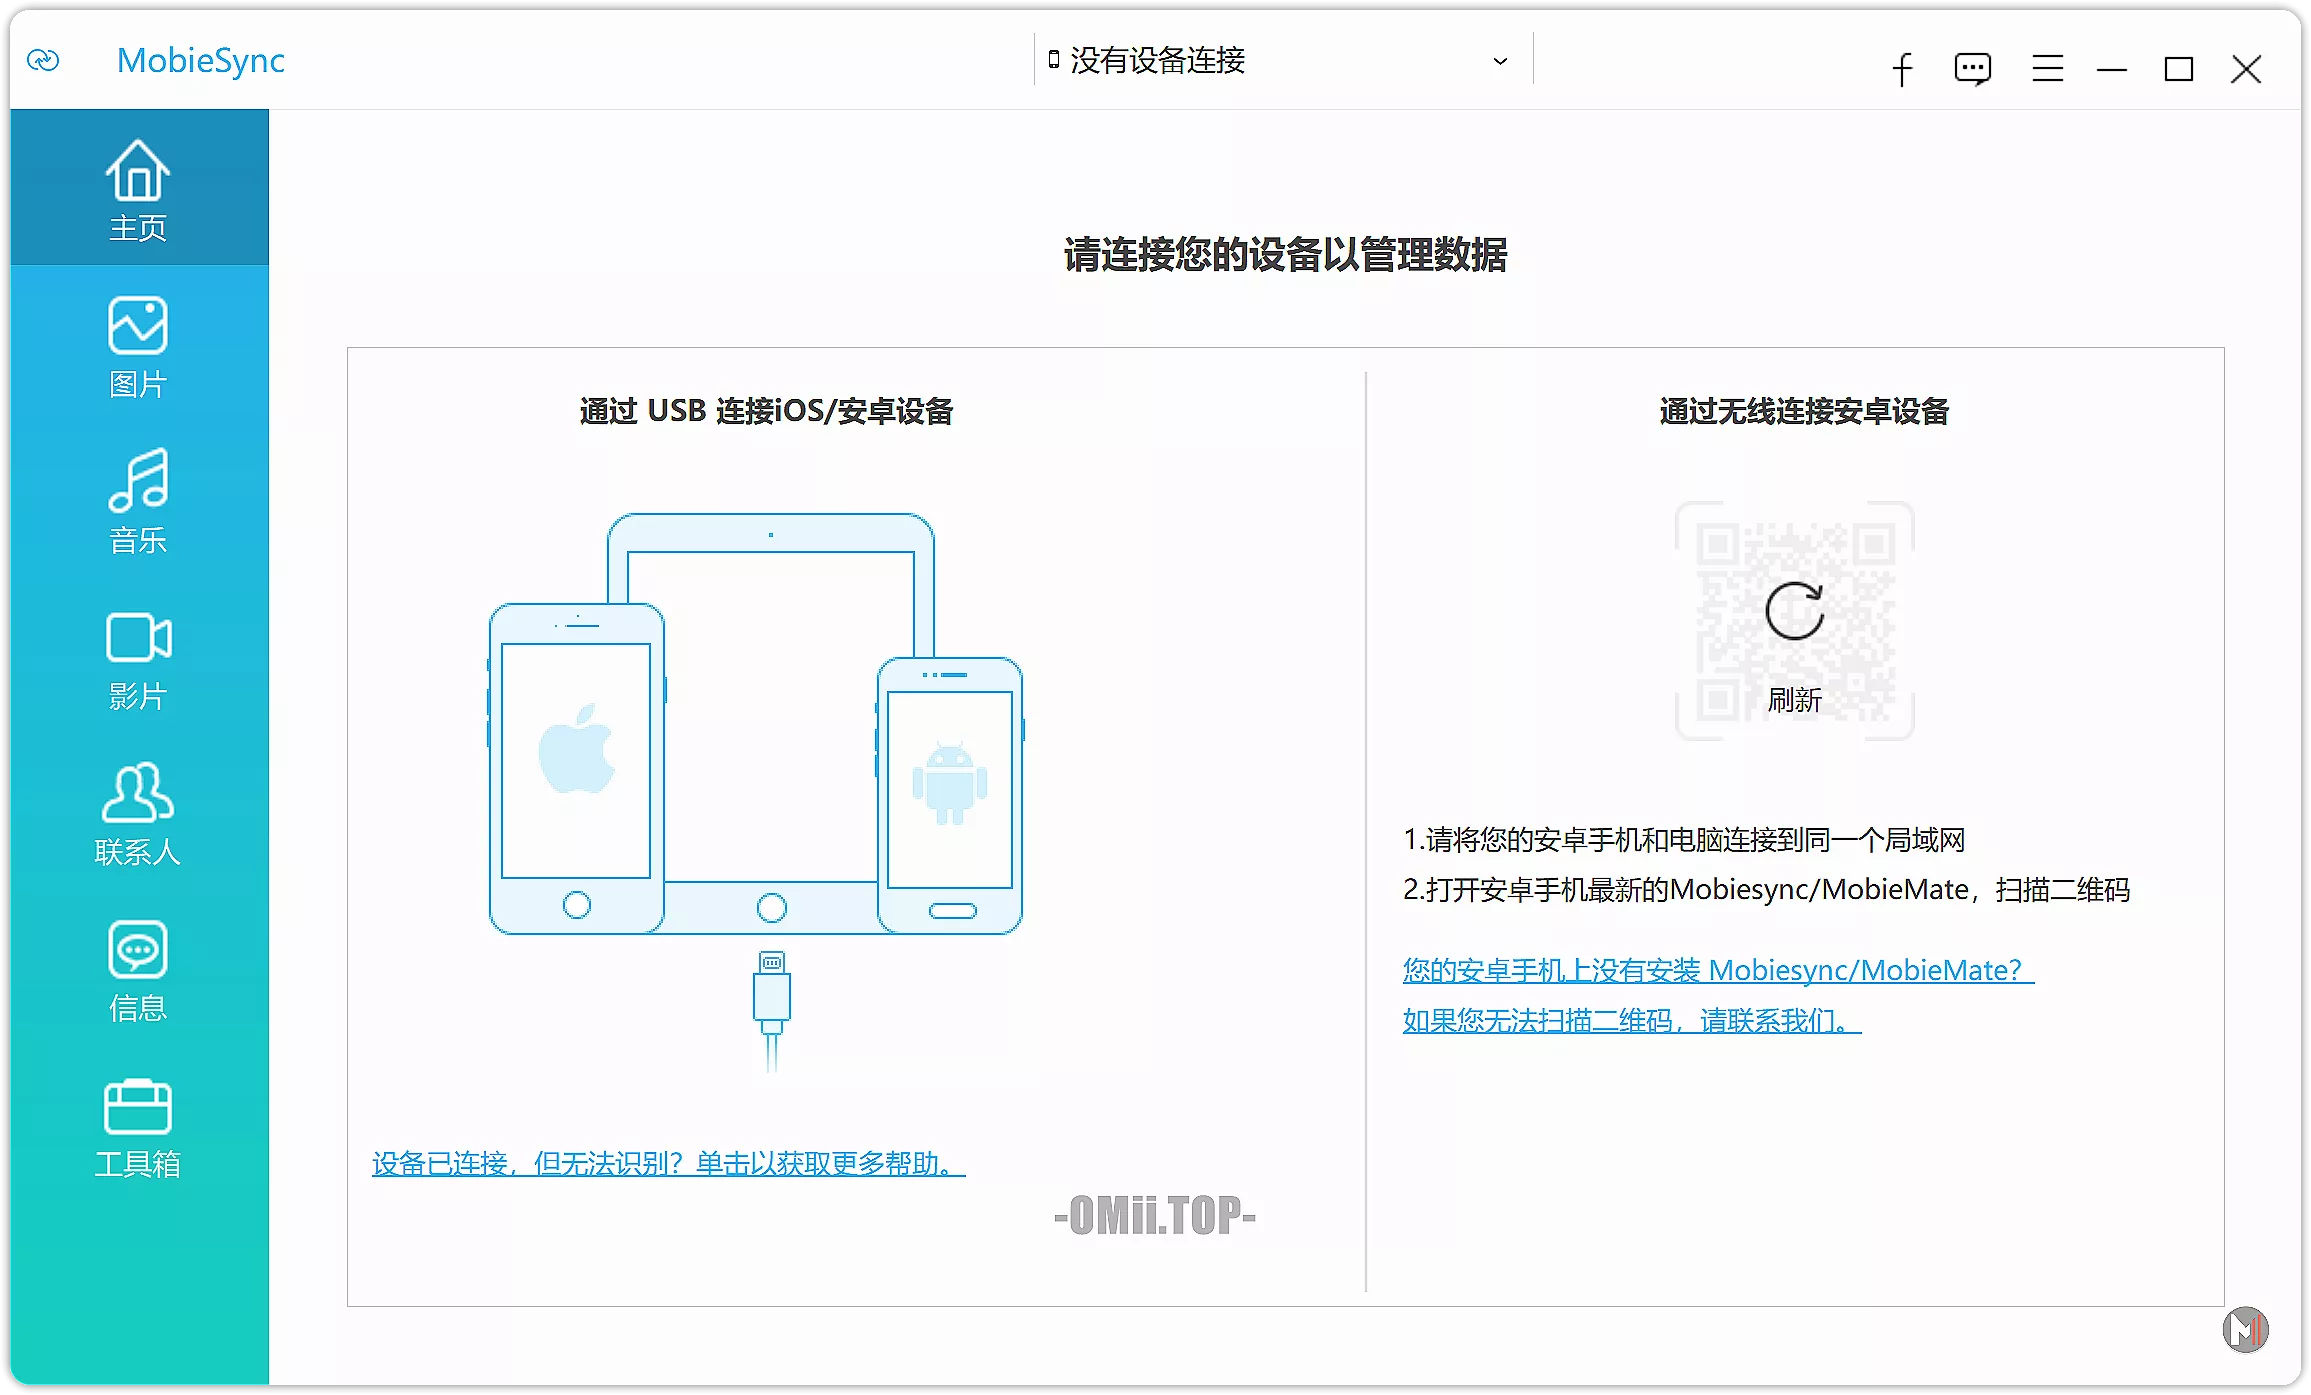The height and width of the screenshot is (1395, 2311).
Task: Open the 图片 photos section
Action: 138,346
